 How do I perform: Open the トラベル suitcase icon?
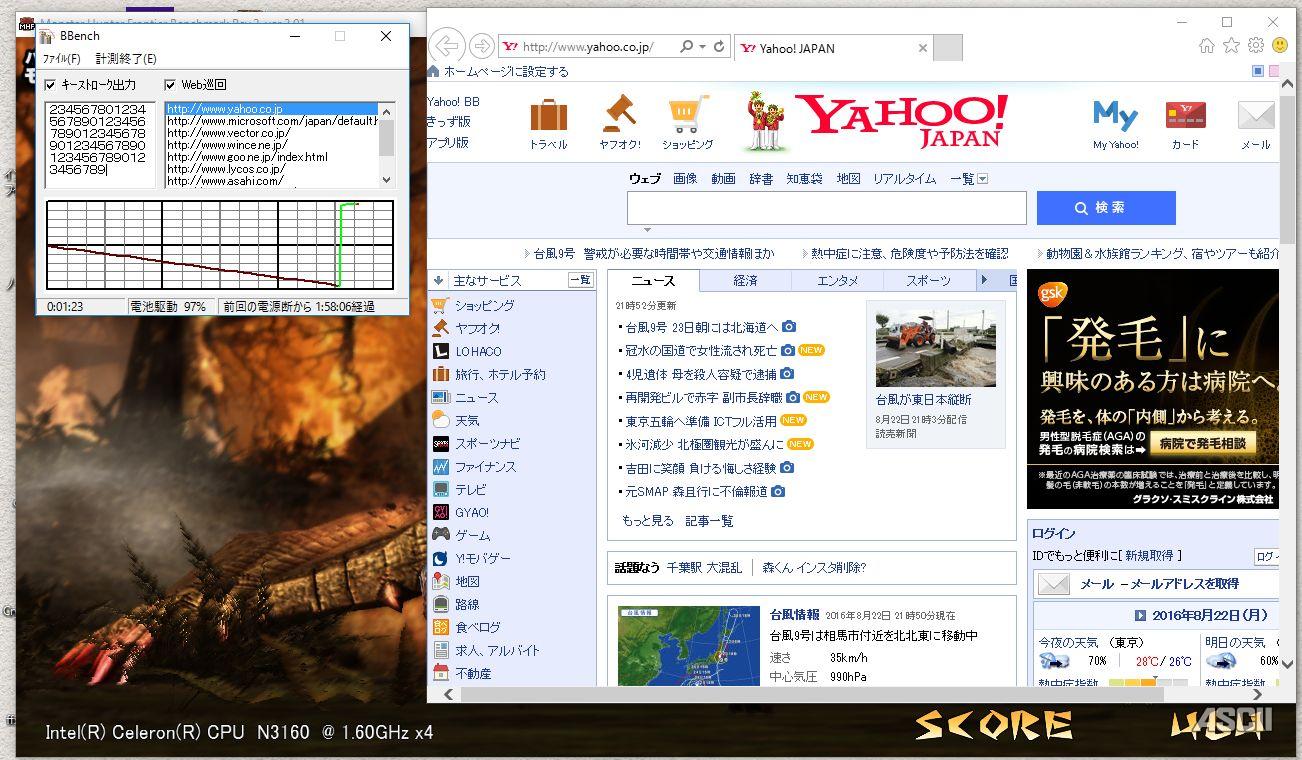548,116
